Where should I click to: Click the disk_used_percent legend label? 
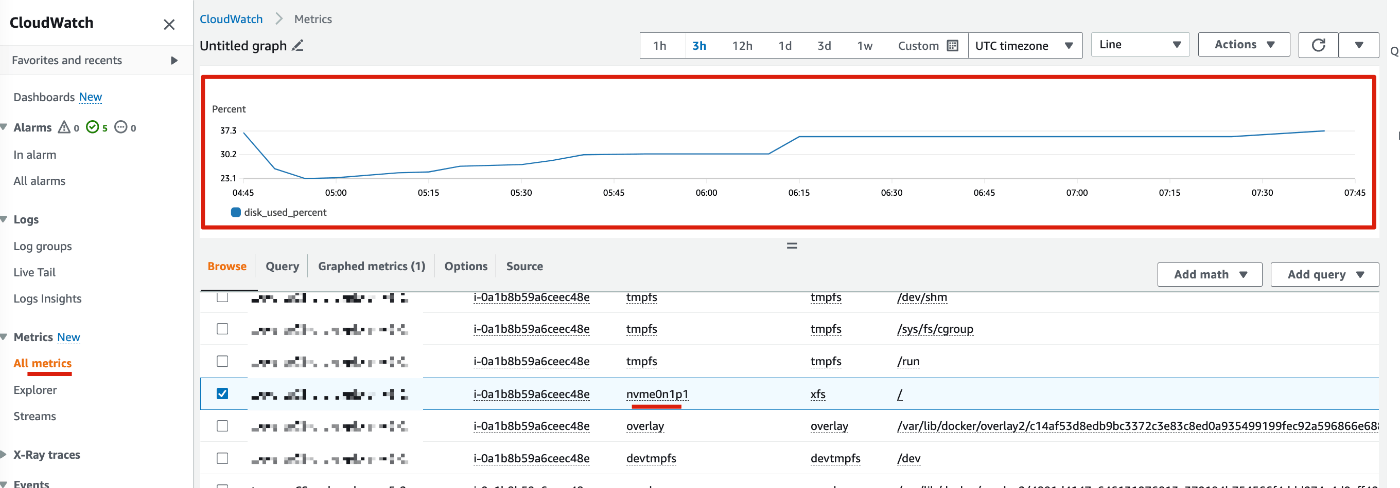286,212
